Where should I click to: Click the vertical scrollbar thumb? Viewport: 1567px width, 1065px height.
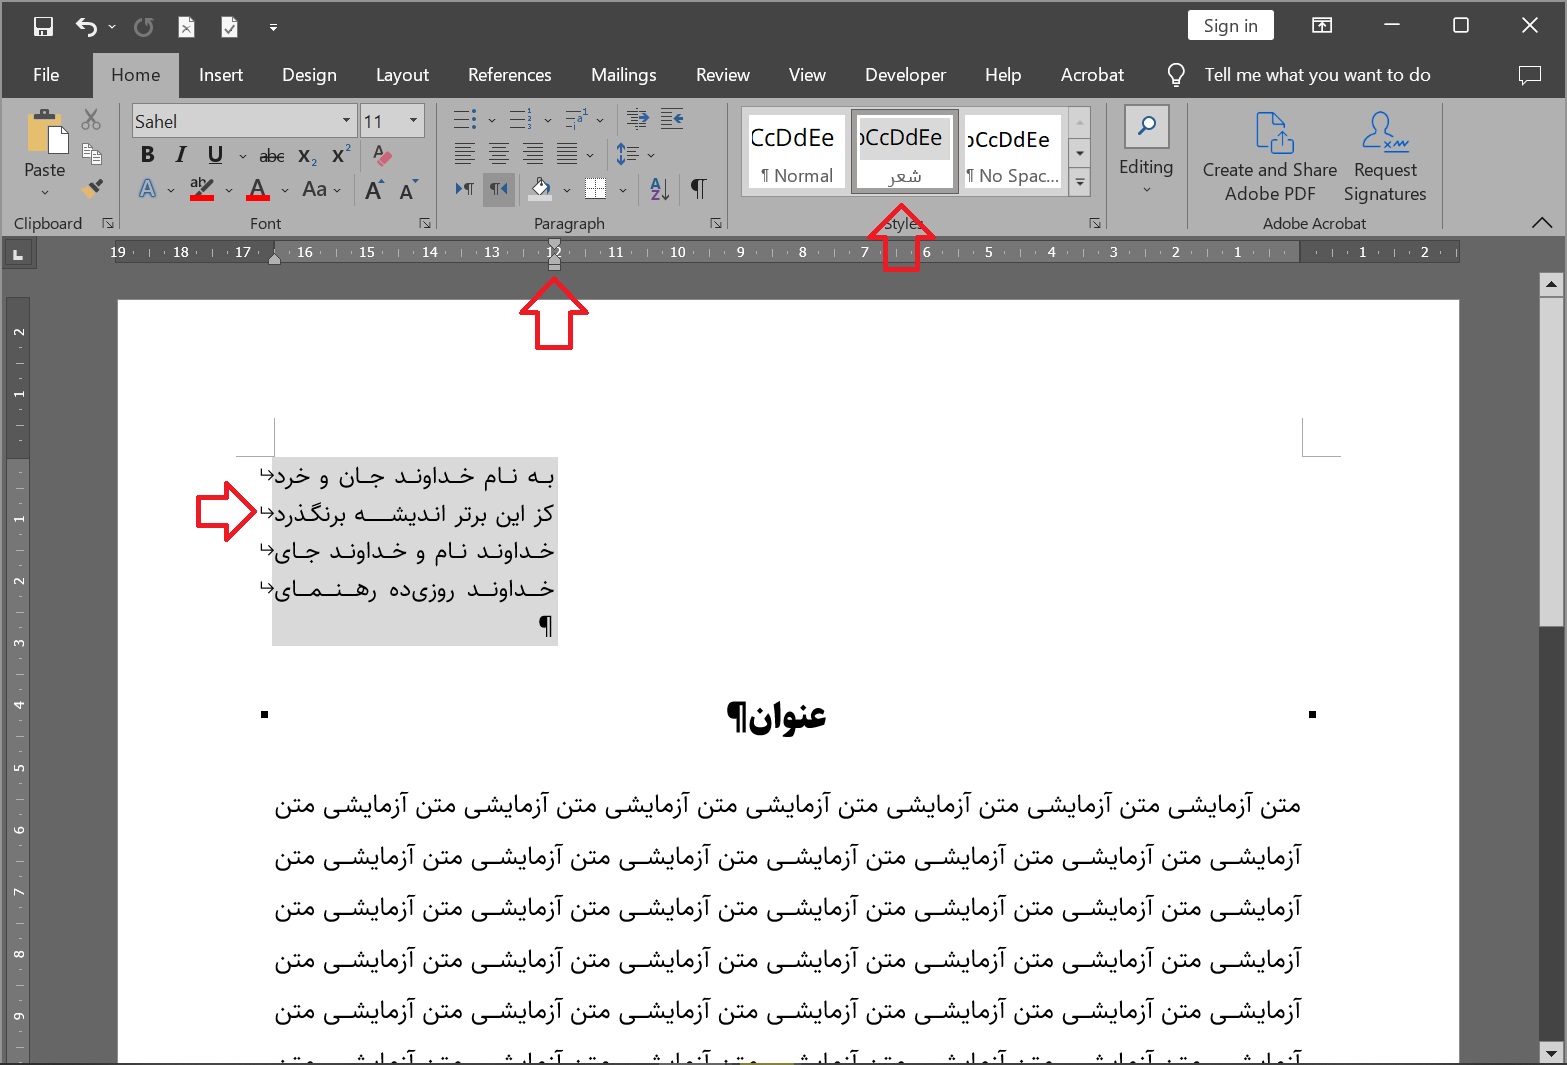[x=1551, y=461]
